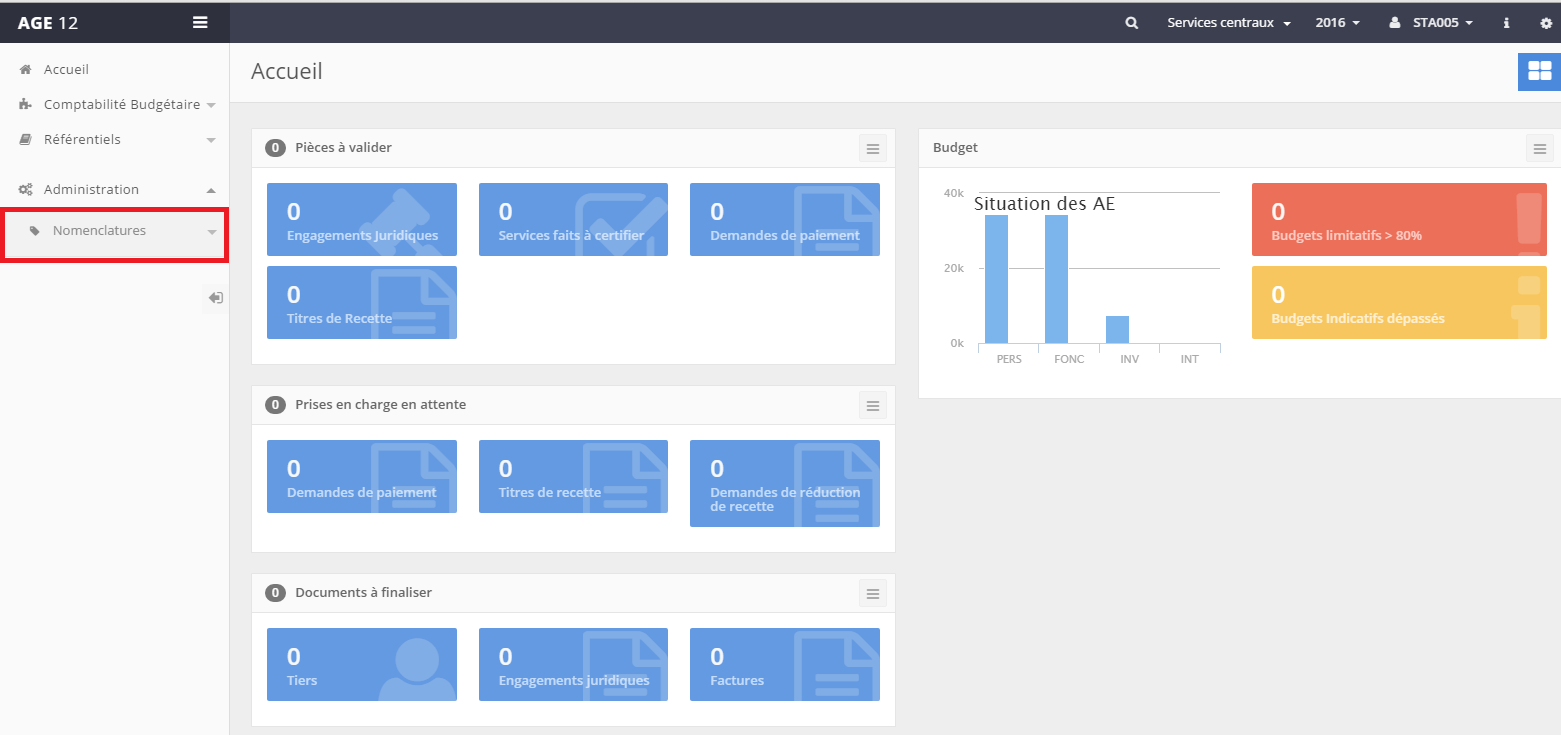1561x735 pixels.
Task: Expand the Comptabilité Budgétaire menu
Action: (120, 105)
